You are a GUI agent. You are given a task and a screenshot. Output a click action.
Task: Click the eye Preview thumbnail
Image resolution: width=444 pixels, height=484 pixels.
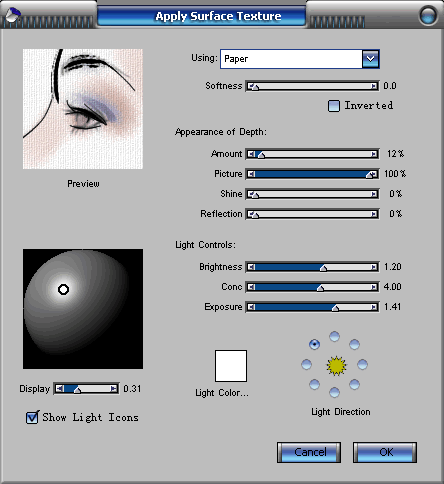coord(83,109)
